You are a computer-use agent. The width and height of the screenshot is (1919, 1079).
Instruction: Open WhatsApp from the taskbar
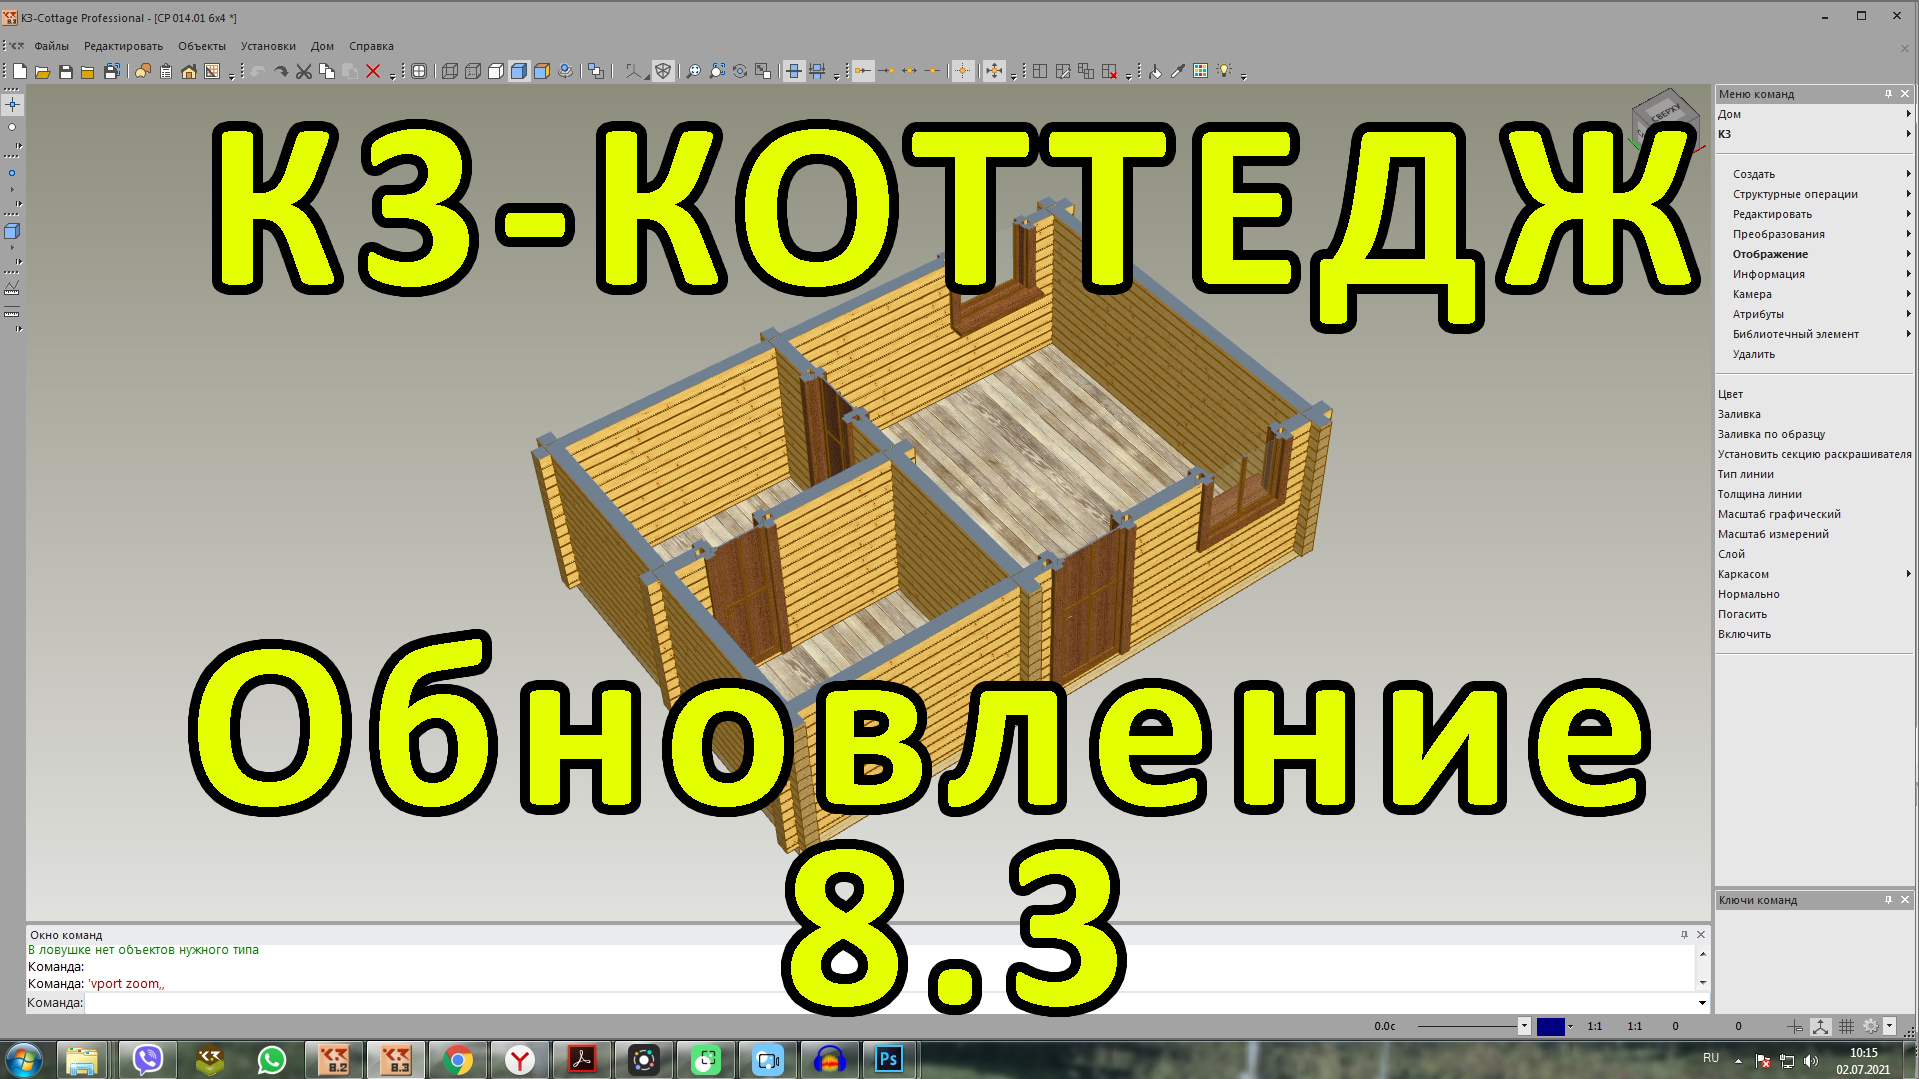(273, 1059)
